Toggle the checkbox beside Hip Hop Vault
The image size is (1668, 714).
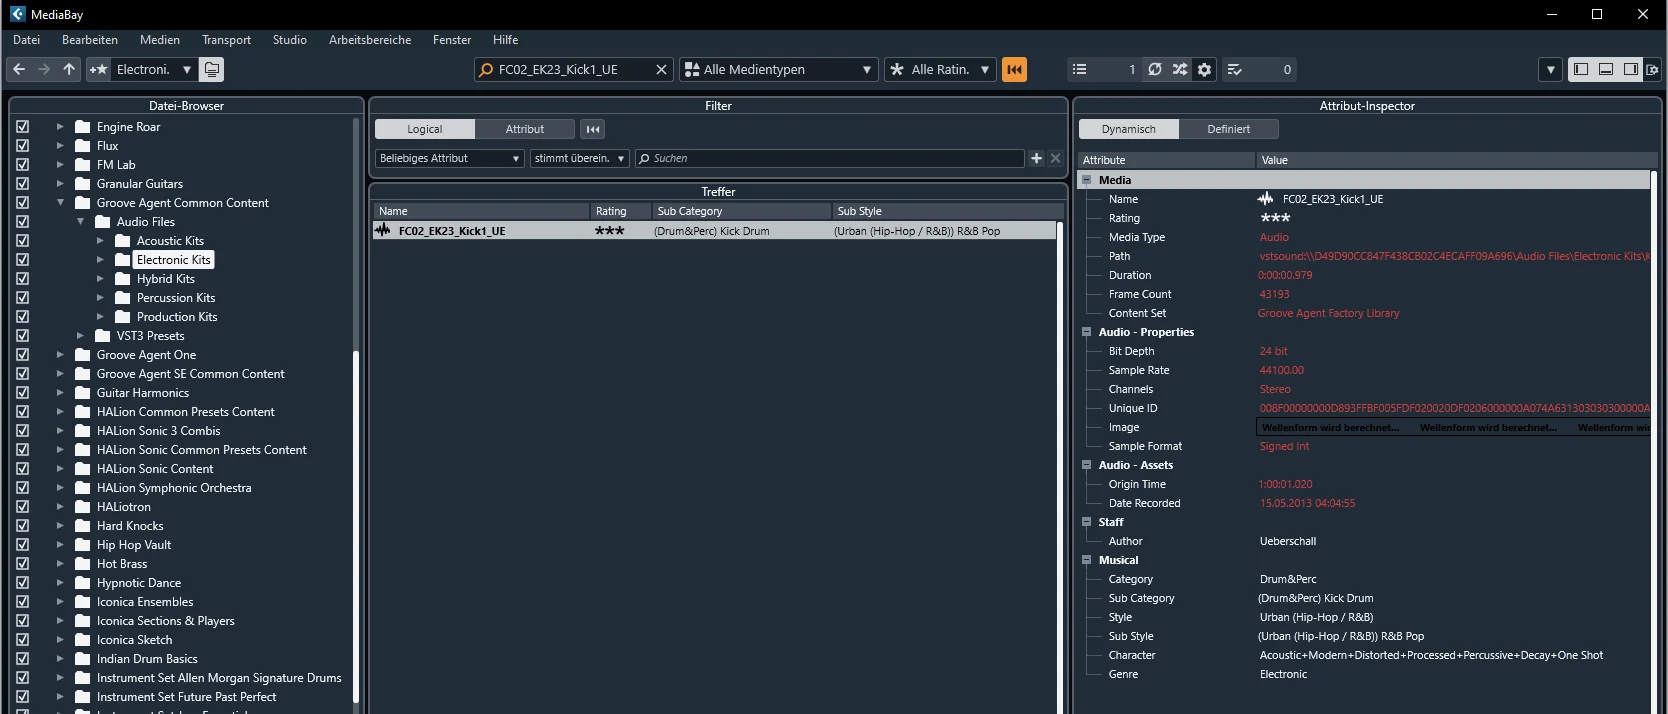tap(23, 545)
